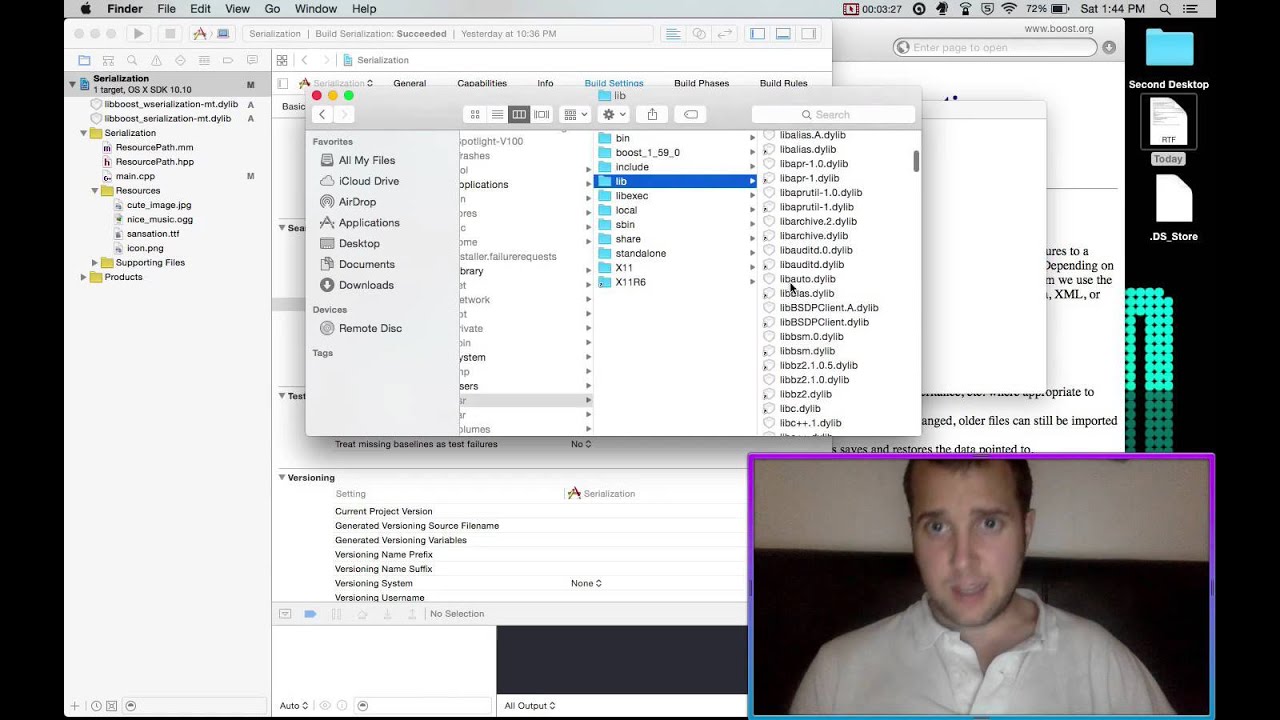Click the Xcode Run (play) button
Screen dimensions: 1280x720
pyautogui.click(x=139, y=33)
